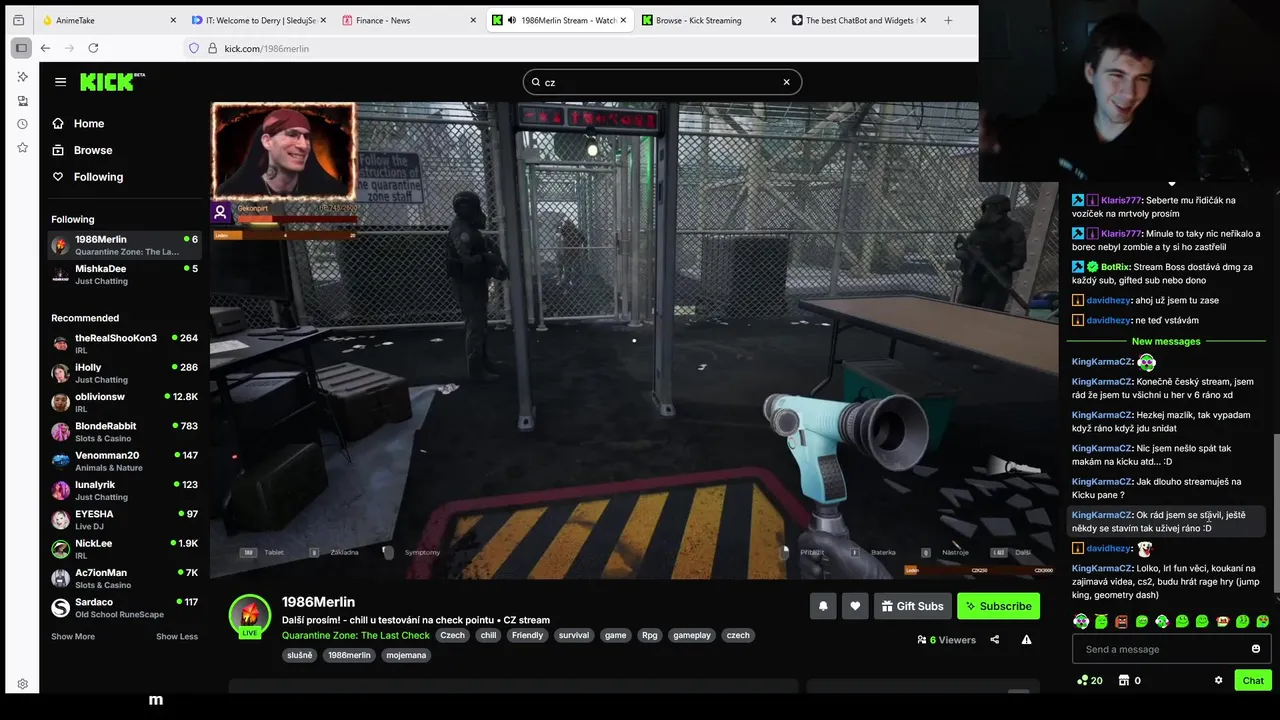Open the Kick hamburger menu
The width and height of the screenshot is (1280, 720).
coord(60,82)
